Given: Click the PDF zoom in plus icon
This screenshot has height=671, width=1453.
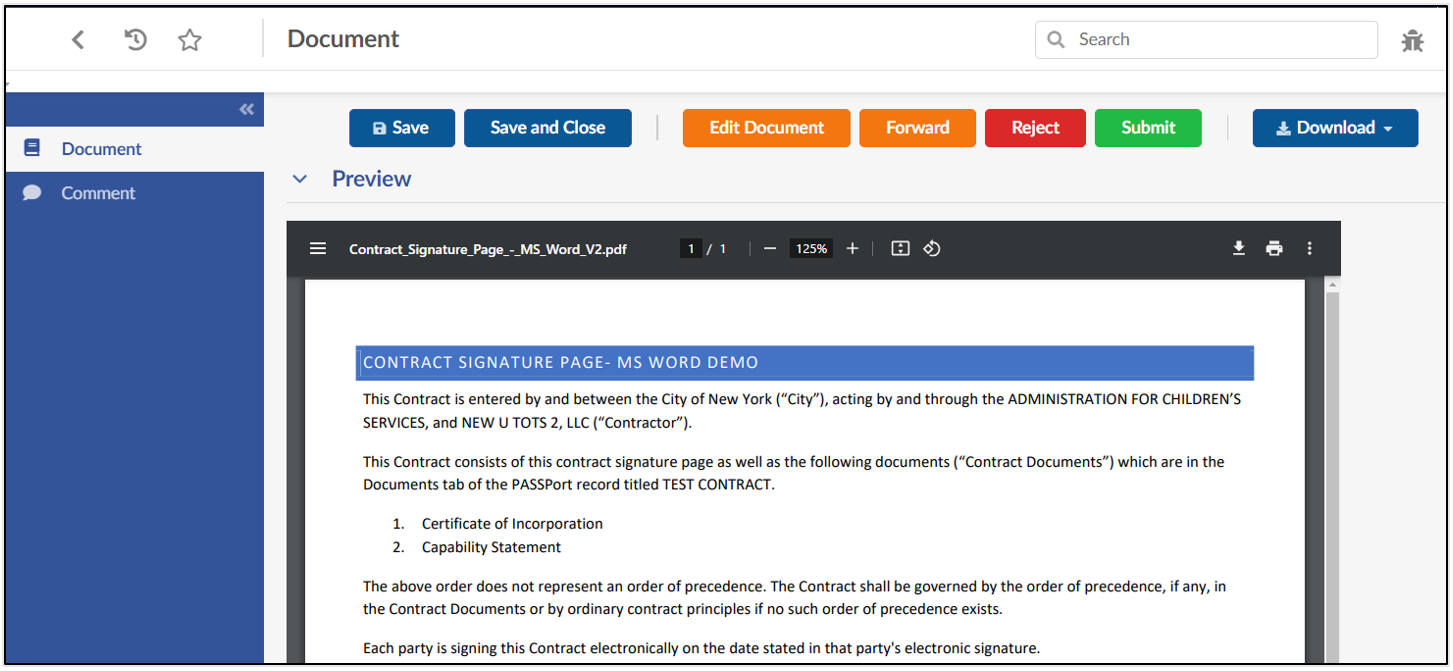Looking at the screenshot, I should pos(852,249).
